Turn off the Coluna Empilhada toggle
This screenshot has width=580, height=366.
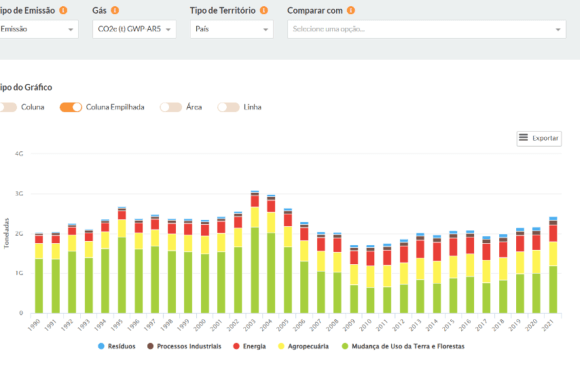tap(71, 107)
